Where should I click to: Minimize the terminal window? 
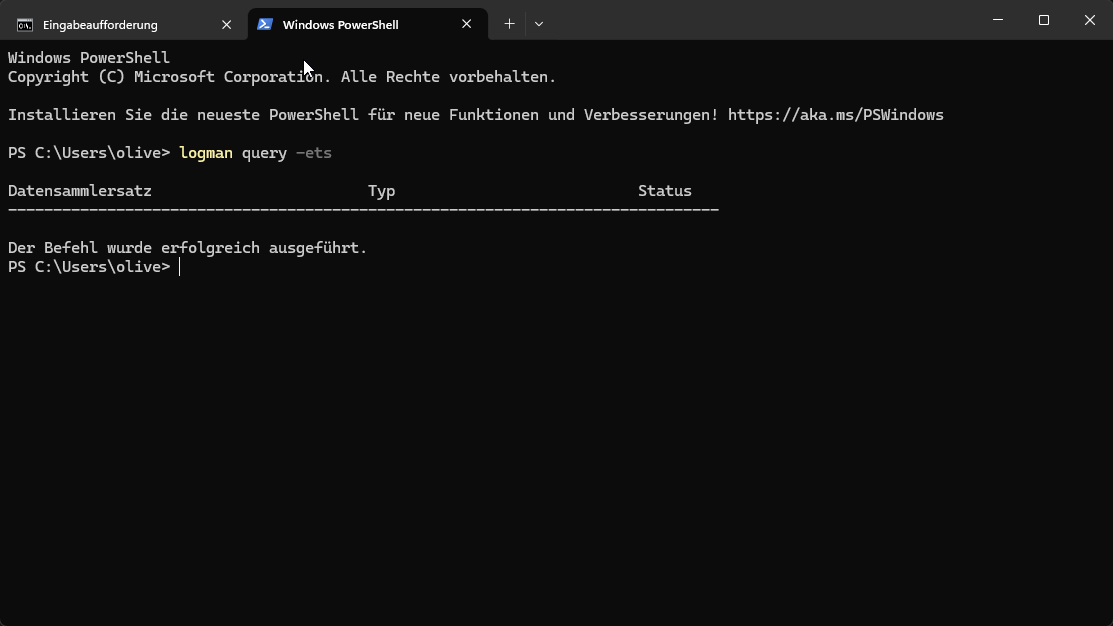998,20
